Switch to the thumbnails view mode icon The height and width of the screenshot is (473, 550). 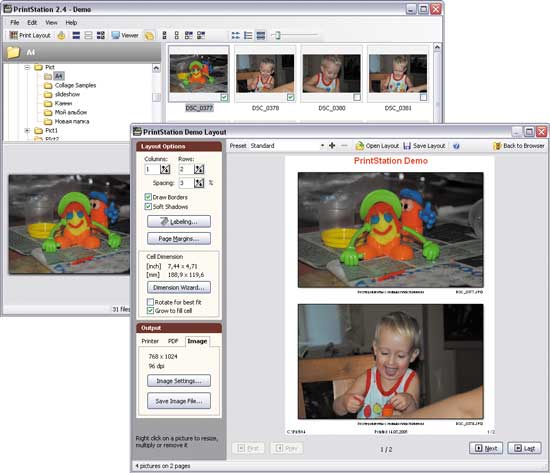coord(235,35)
